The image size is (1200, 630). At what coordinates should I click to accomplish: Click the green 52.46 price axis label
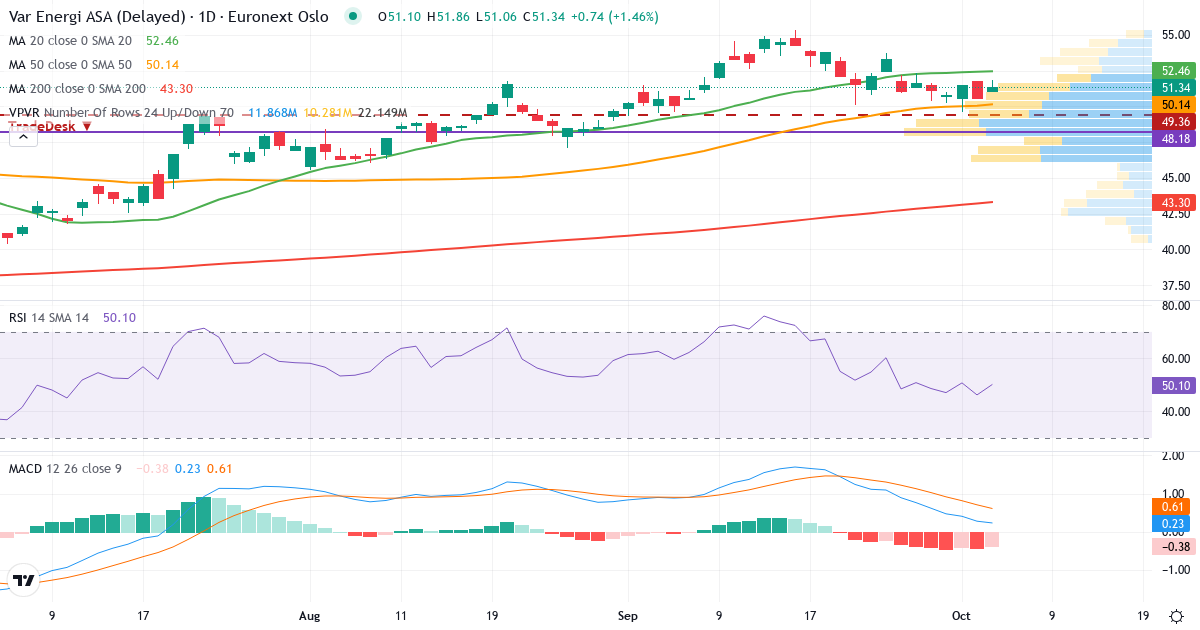click(1175, 71)
